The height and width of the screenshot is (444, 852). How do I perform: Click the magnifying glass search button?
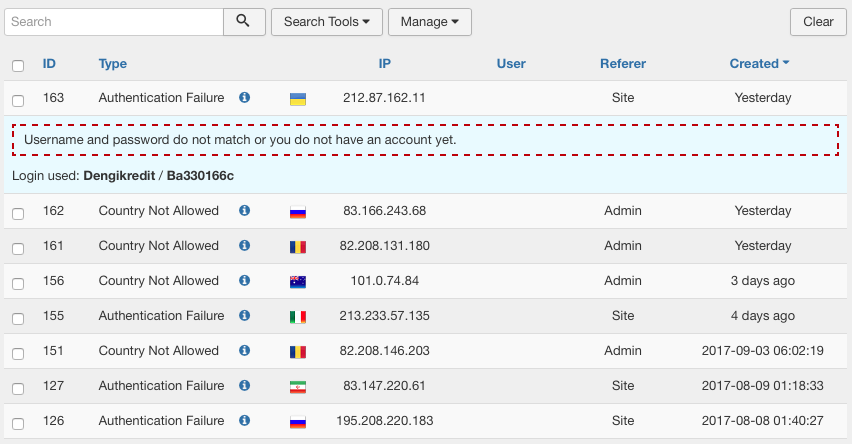click(x=243, y=22)
